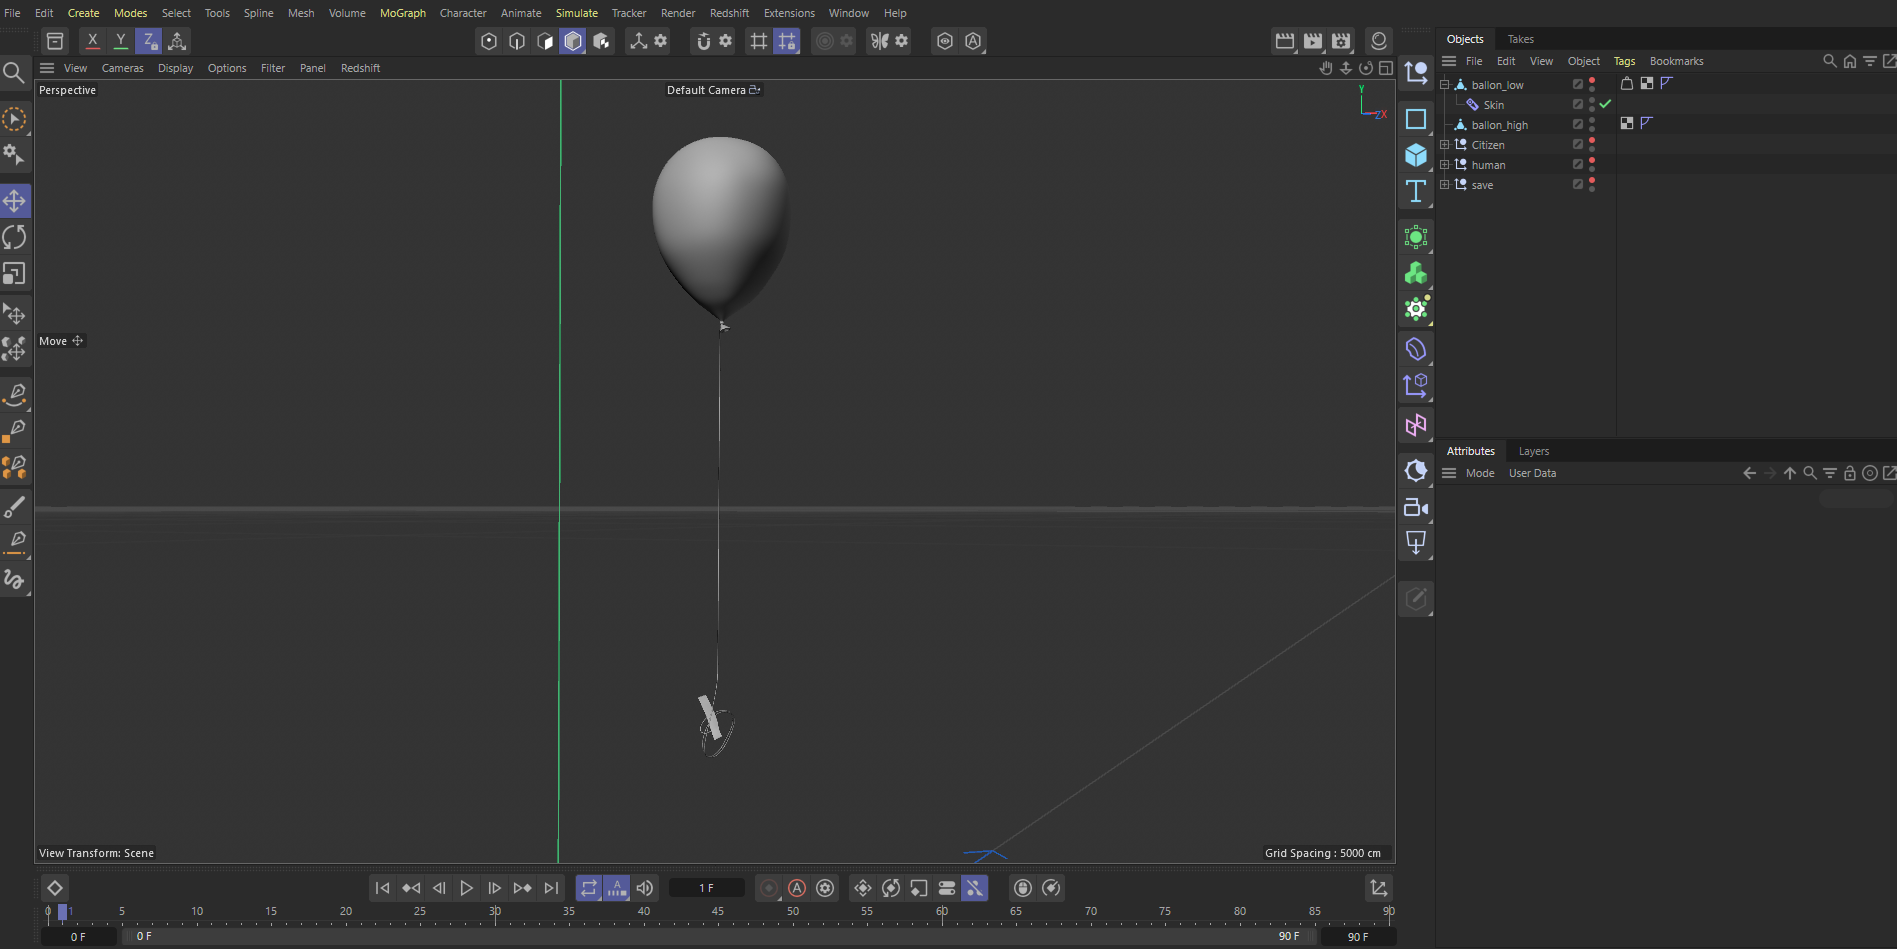Select the Rotate tool
The width and height of the screenshot is (1897, 949).
15,237
